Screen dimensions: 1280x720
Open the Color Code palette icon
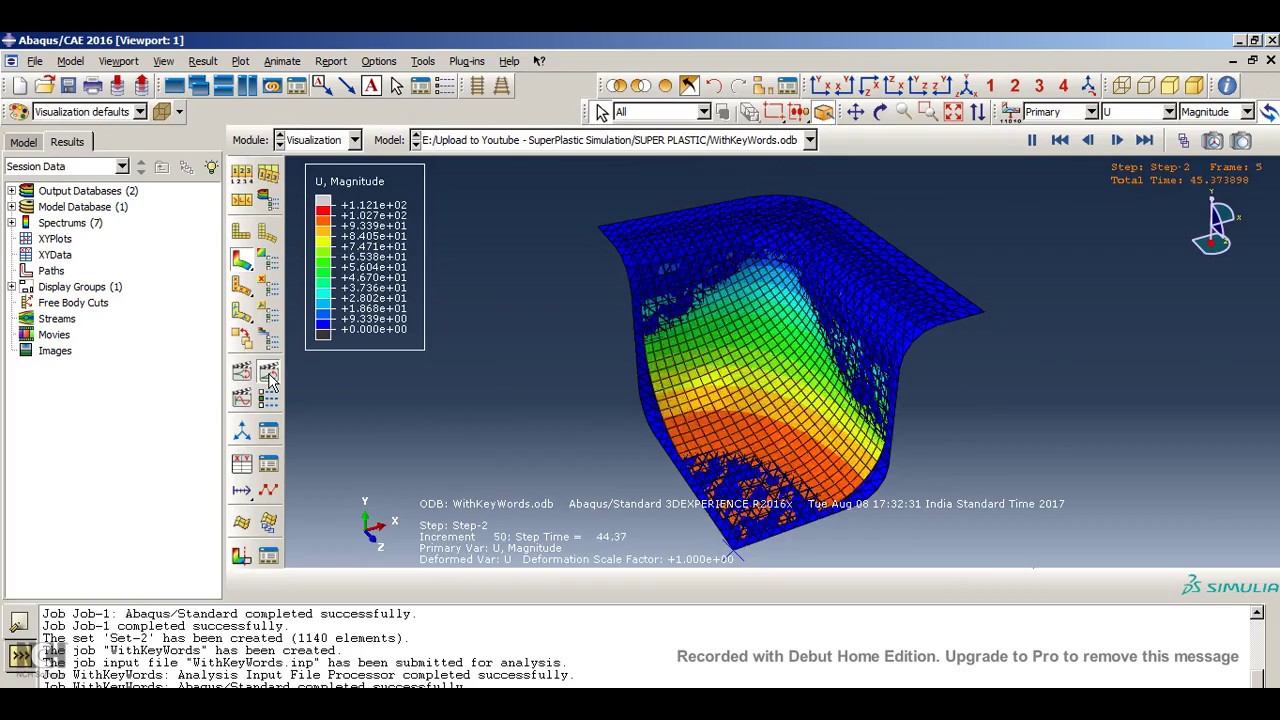(x=19, y=112)
